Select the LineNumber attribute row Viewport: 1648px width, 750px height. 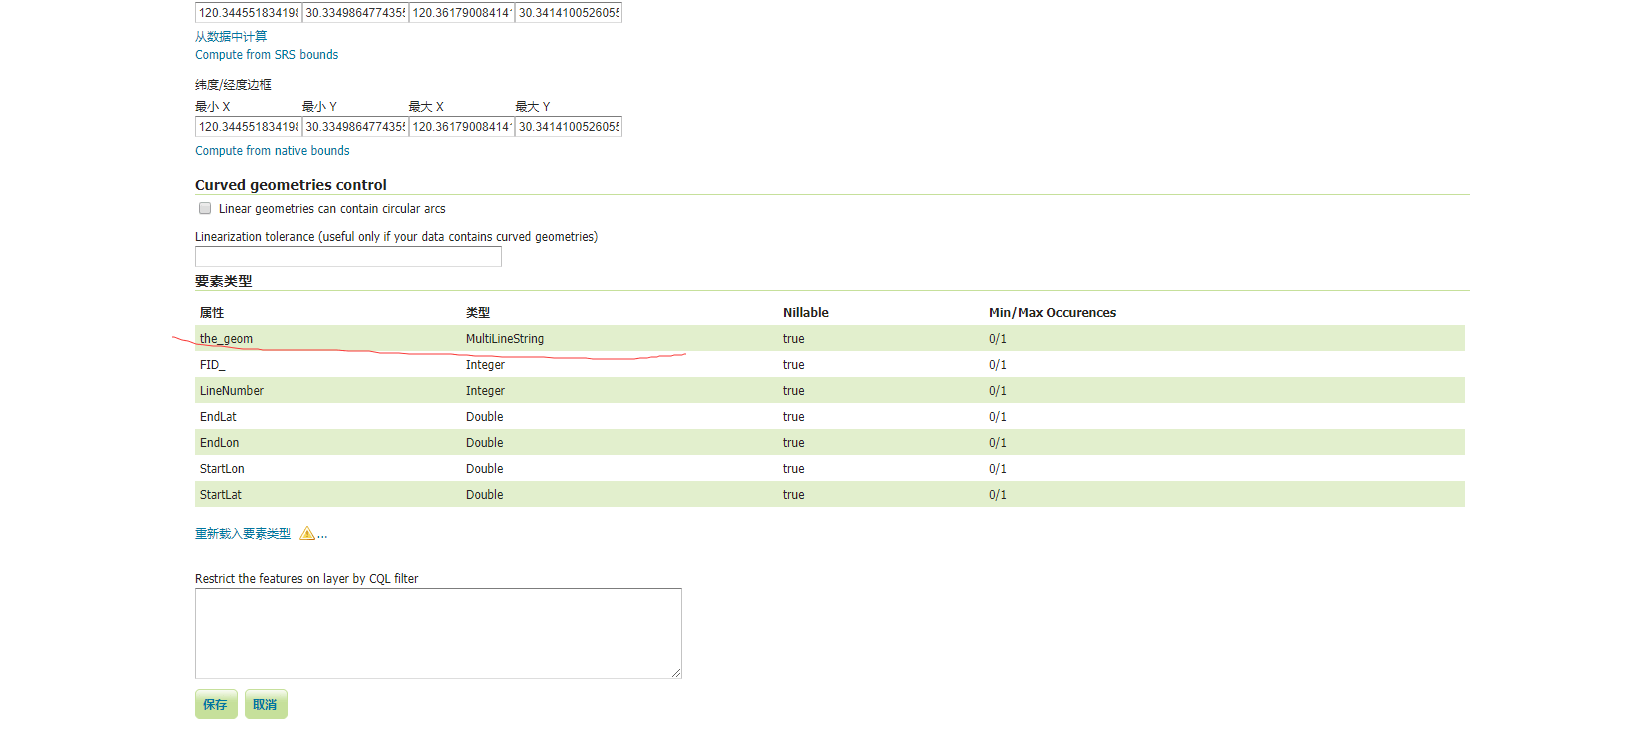point(232,391)
